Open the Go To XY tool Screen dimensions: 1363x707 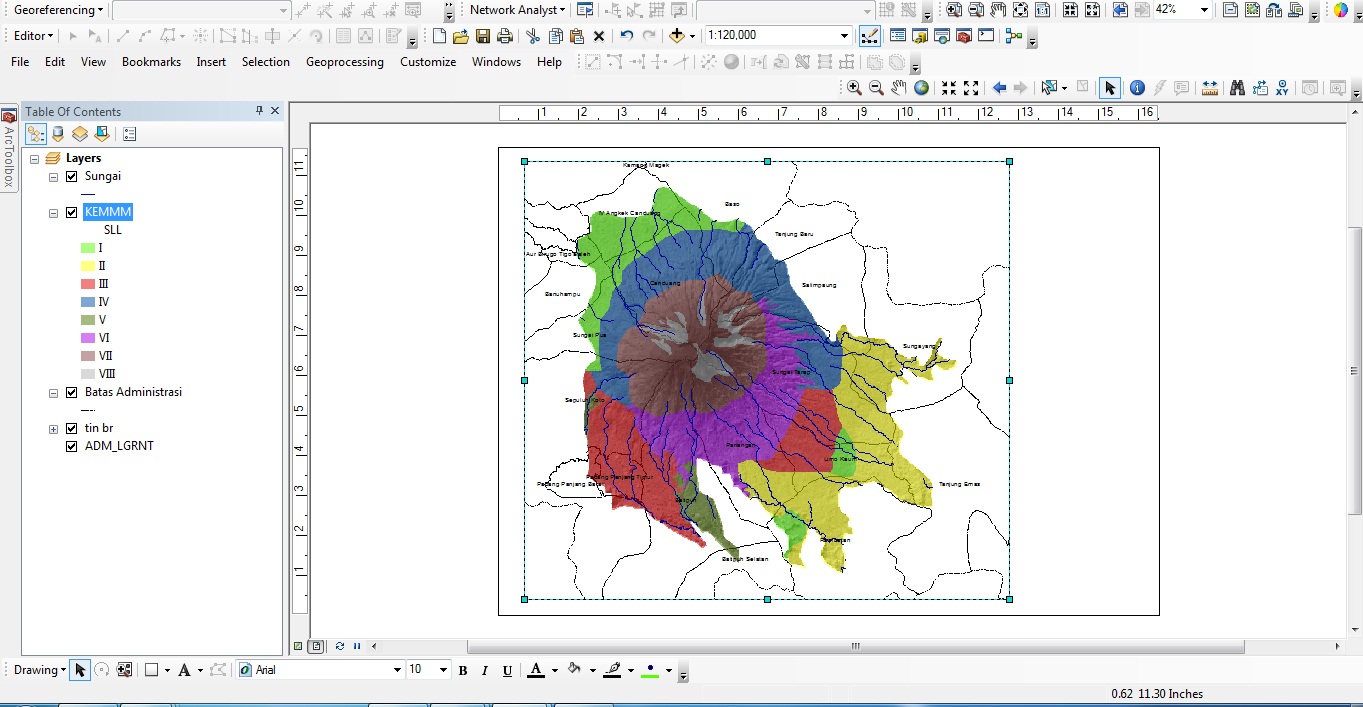tap(1282, 87)
